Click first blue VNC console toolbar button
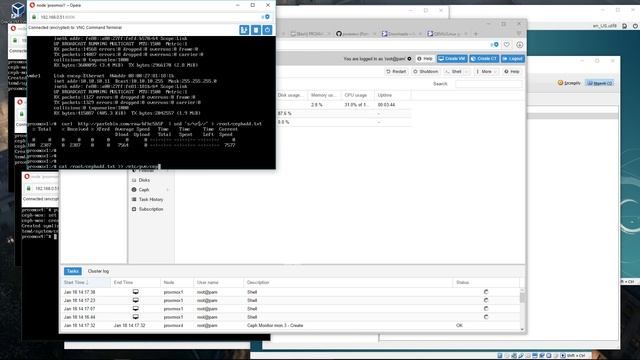This screenshot has height=360, width=640. 244,30
